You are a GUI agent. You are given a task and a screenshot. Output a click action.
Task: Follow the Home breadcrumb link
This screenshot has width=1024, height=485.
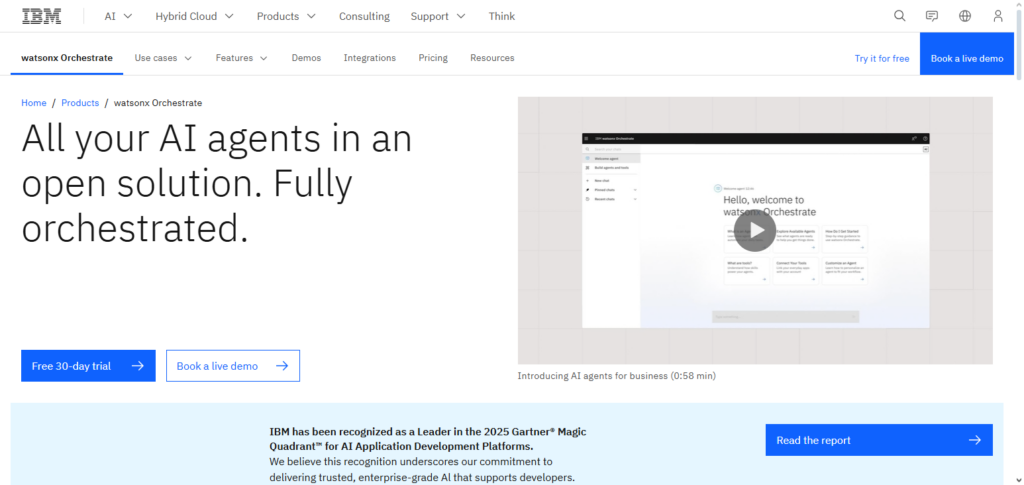point(34,103)
